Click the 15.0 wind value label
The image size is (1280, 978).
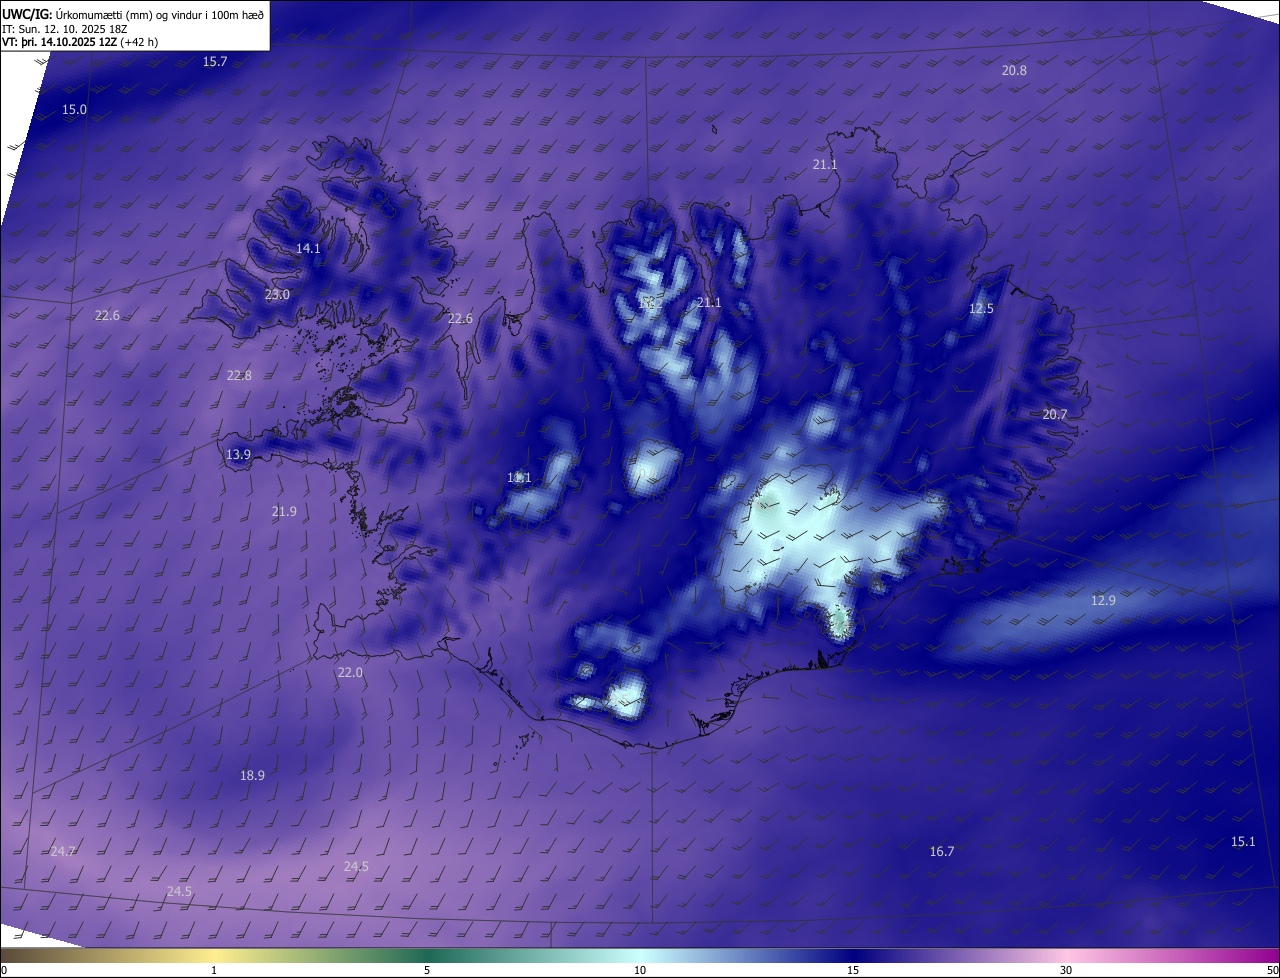tap(74, 110)
